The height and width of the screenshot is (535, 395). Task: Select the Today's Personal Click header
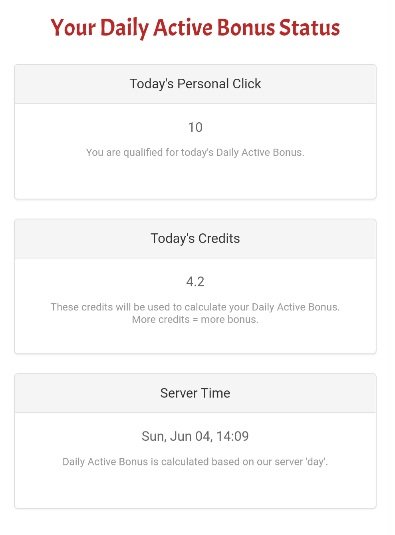click(195, 84)
